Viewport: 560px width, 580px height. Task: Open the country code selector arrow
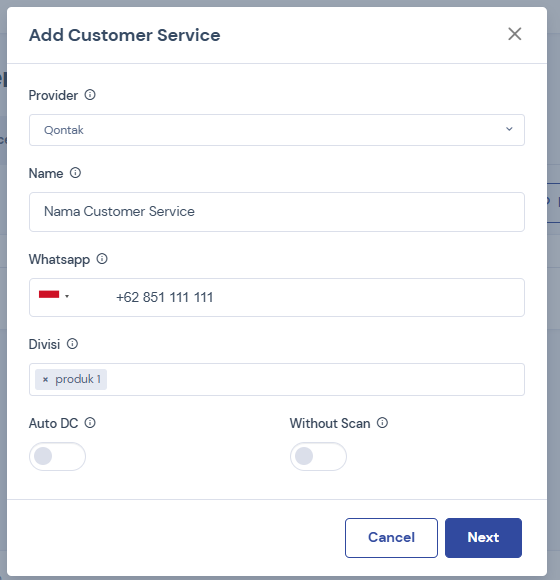pyautogui.click(x=67, y=296)
